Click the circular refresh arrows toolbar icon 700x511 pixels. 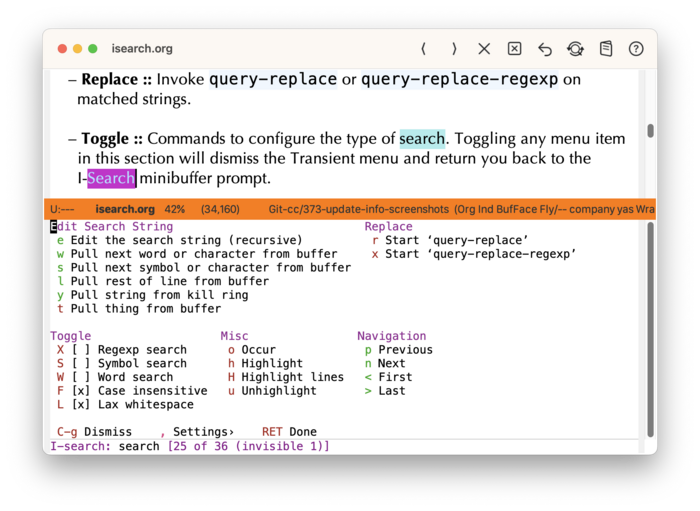click(x=575, y=49)
